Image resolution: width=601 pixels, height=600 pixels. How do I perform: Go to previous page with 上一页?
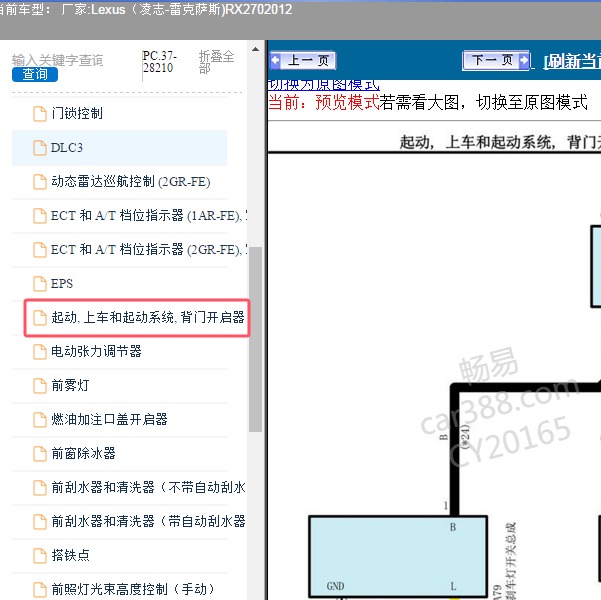click(303, 61)
